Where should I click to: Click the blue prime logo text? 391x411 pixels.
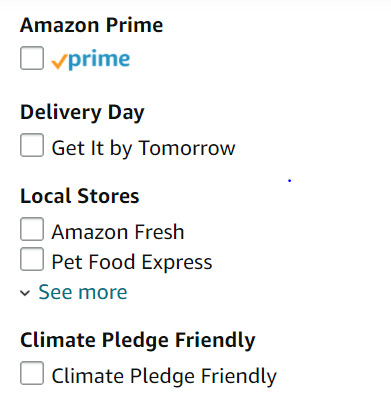pos(99,60)
